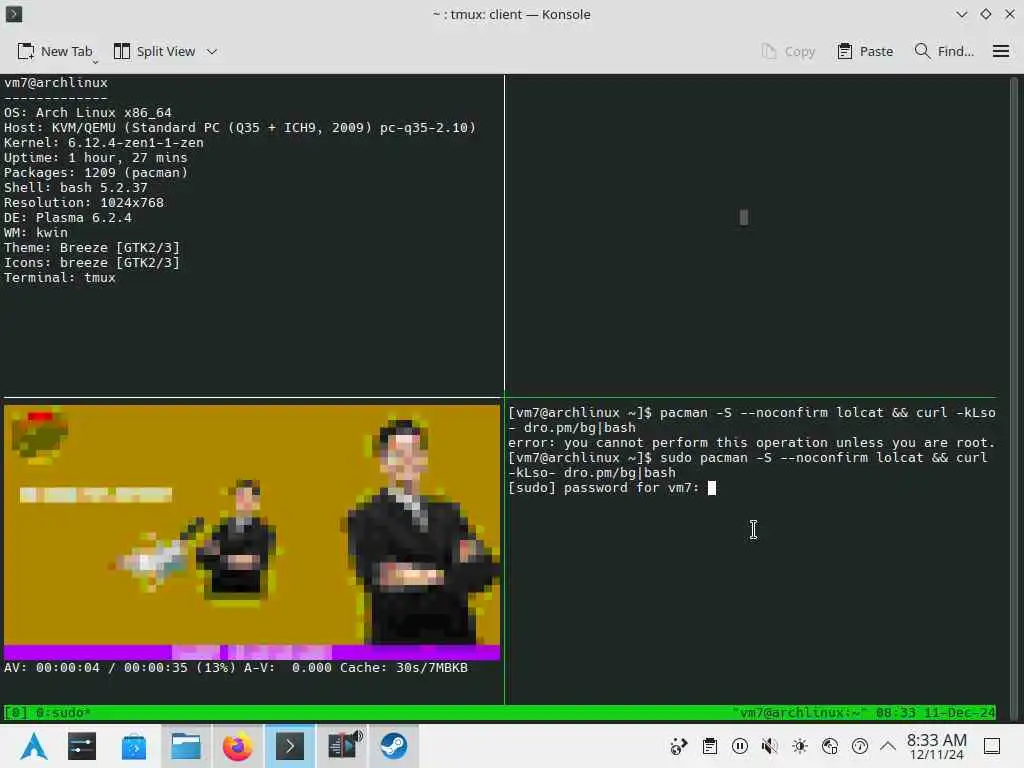Click the media pause tray icon
Viewport: 1024px width, 768px height.
click(x=740, y=746)
